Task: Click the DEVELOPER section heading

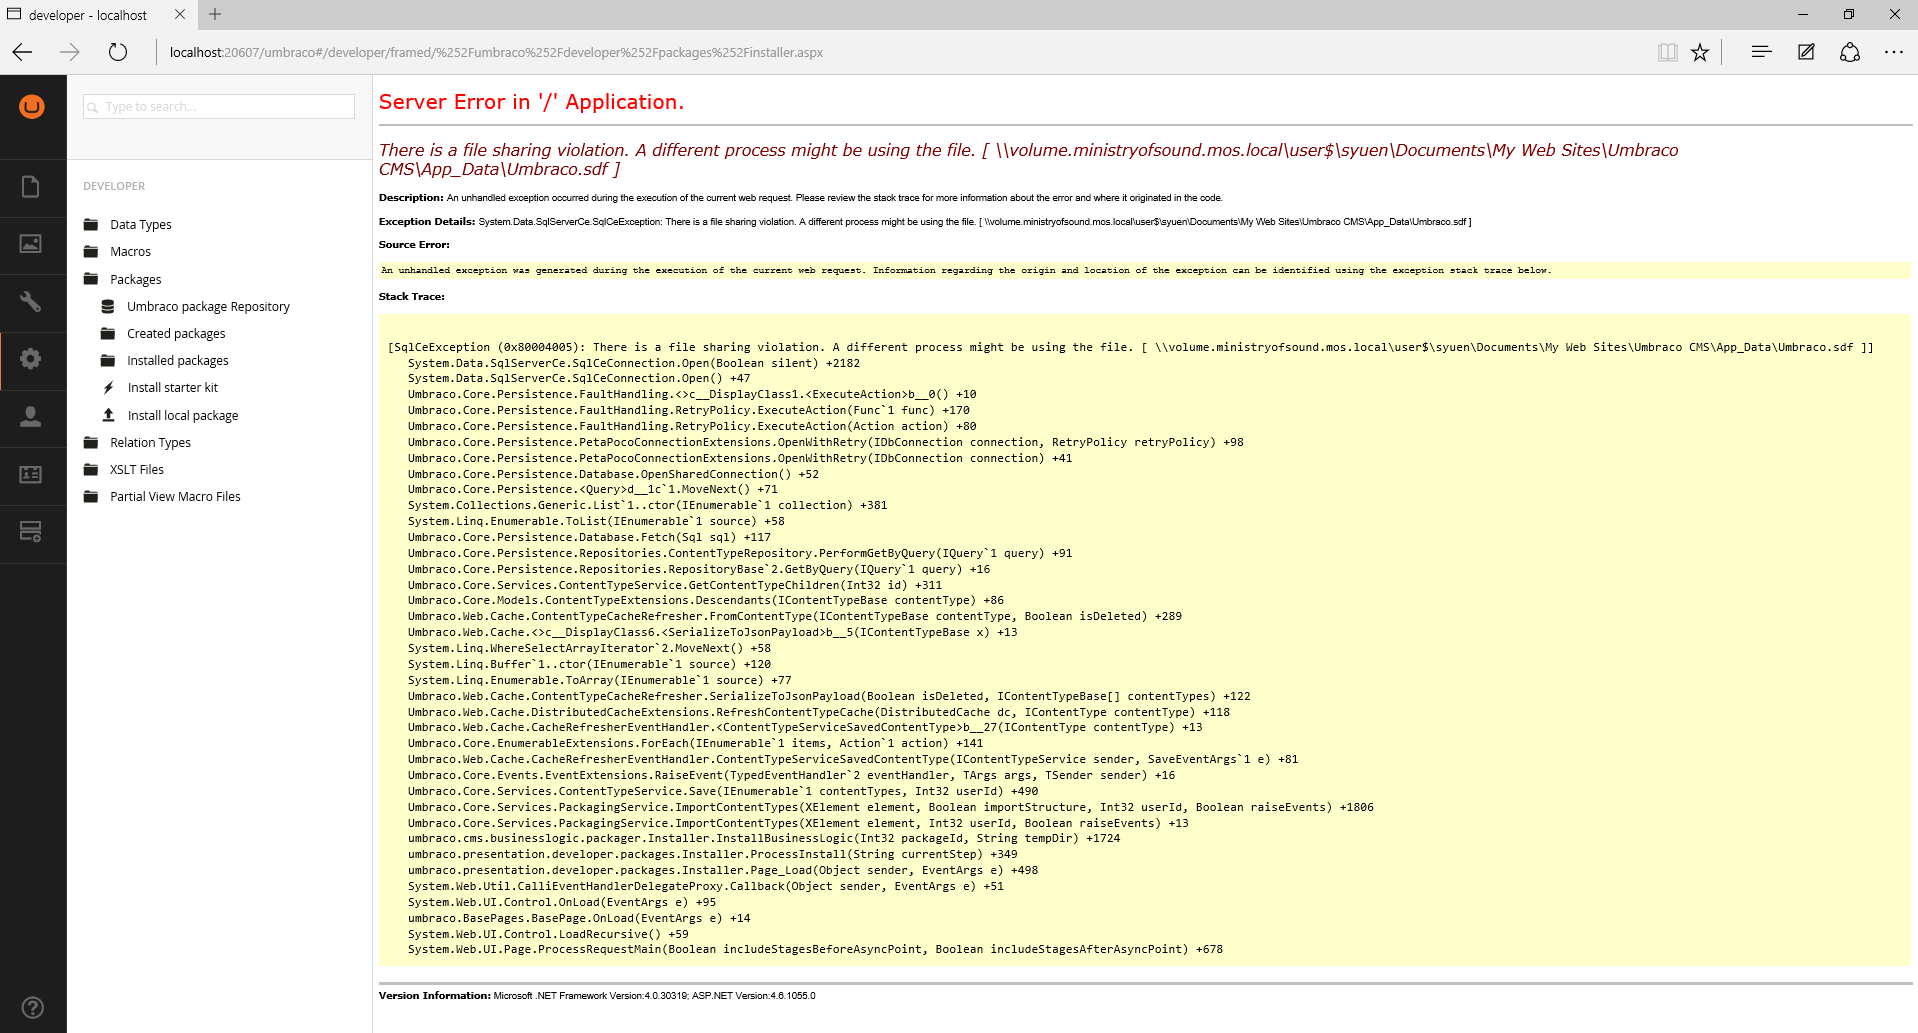Action: click(x=114, y=186)
